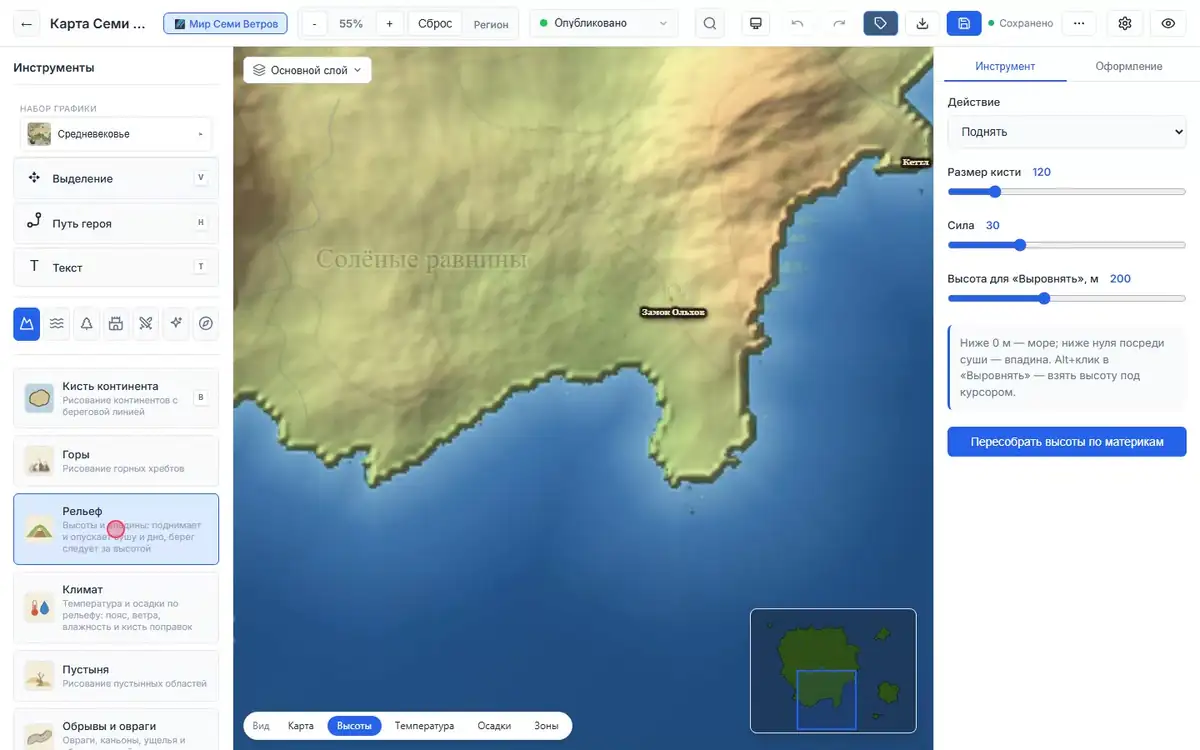Select the terrain category icon
Image resolution: width=1200 pixels, height=750 pixels.
(x=27, y=323)
